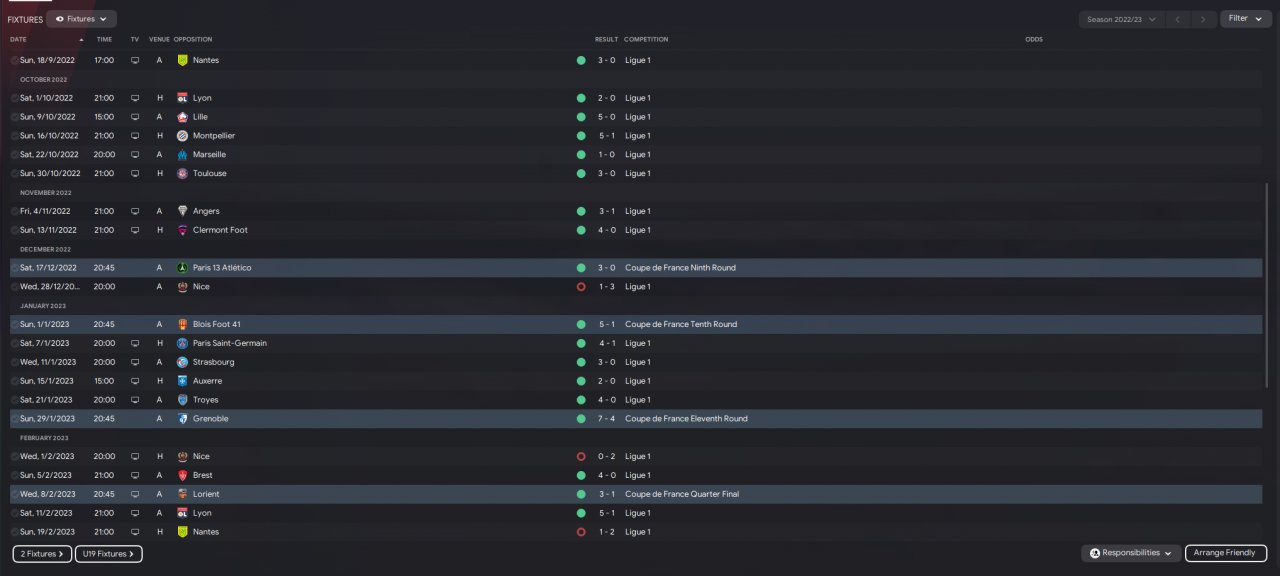1280x576 pixels.
Task: Open the U19 Fixtures link
Action: 108,553
